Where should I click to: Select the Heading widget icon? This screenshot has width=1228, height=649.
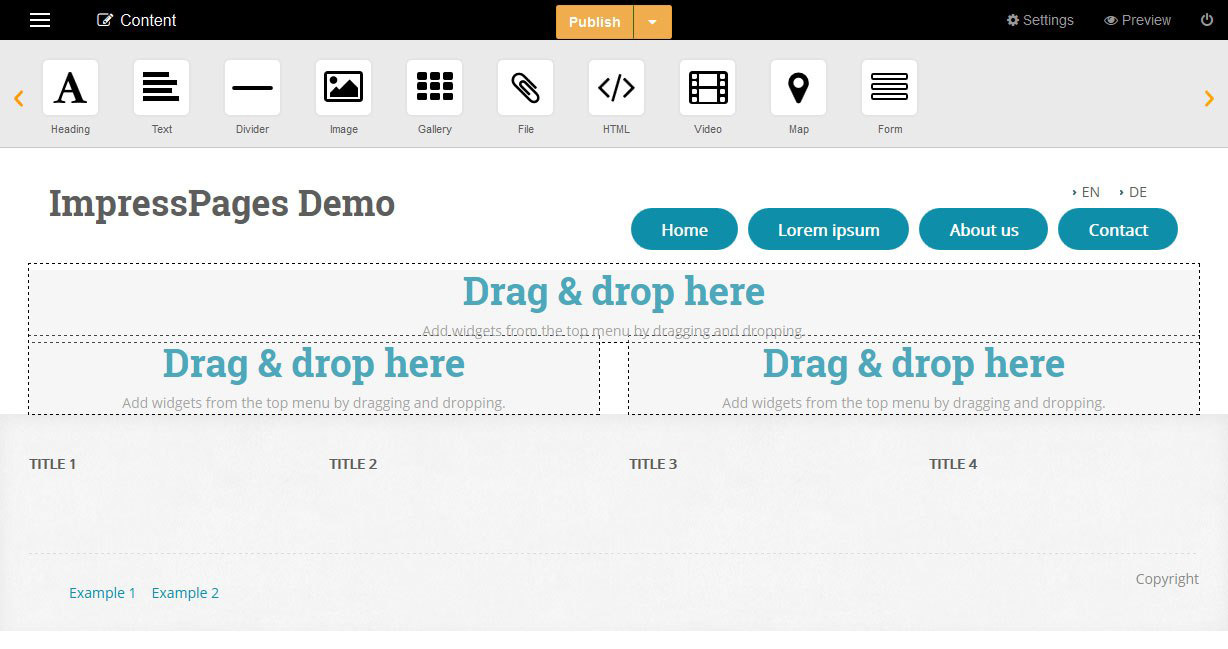[x=70, y=88]
